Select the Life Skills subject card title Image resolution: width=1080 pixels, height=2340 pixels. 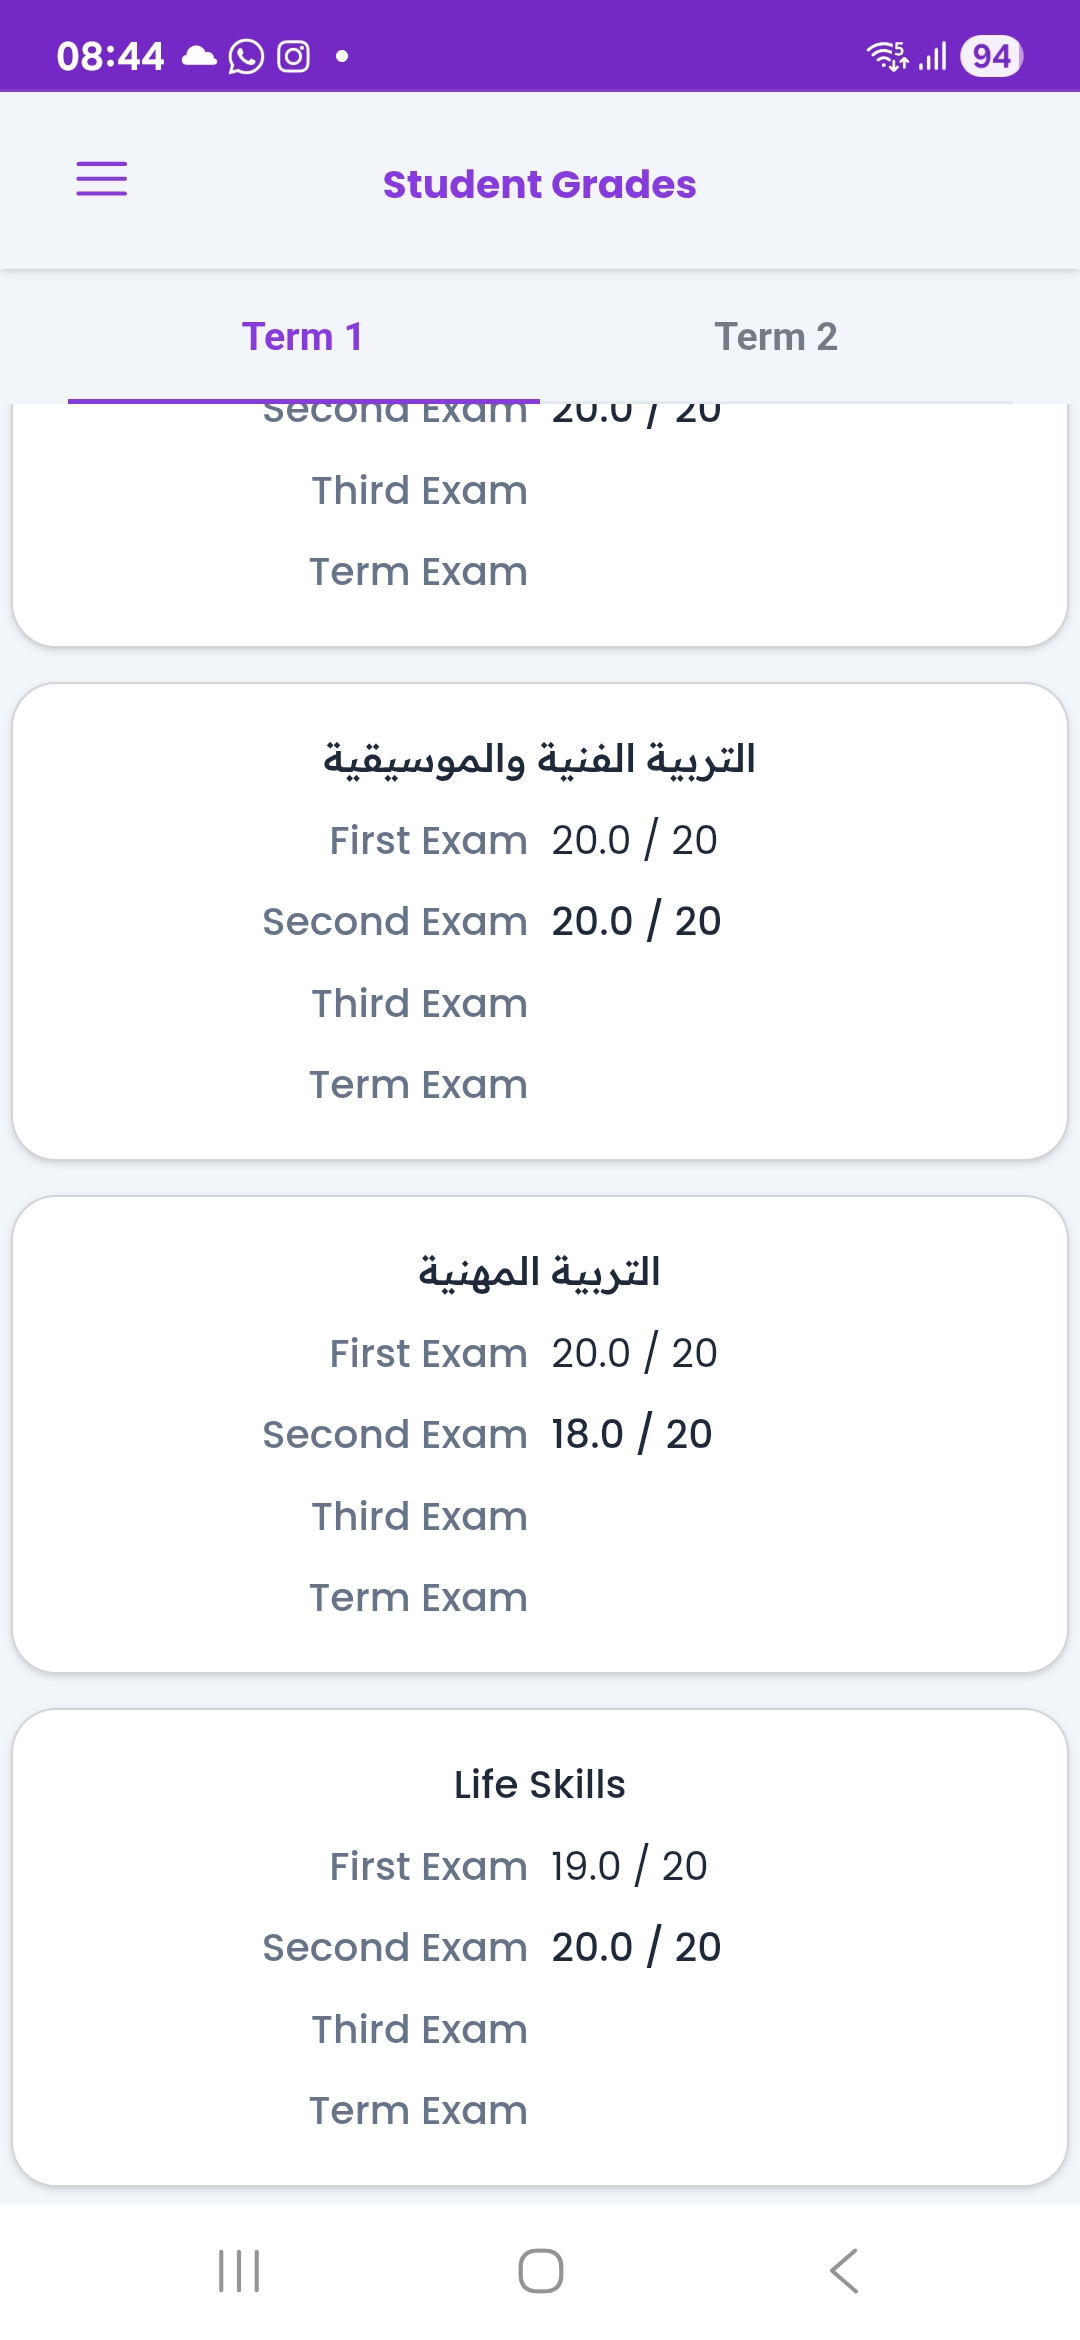(x=540, y=1785)
